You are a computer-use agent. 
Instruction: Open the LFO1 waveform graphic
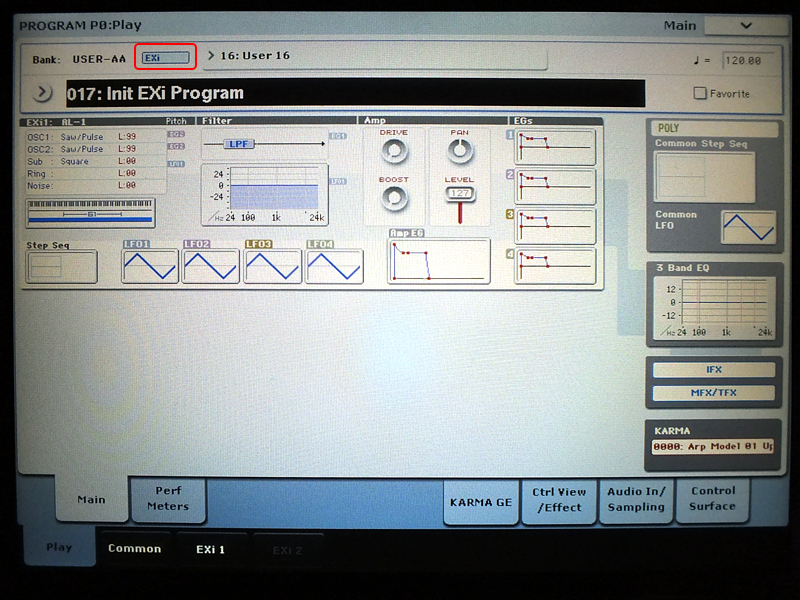coord(150,266)
